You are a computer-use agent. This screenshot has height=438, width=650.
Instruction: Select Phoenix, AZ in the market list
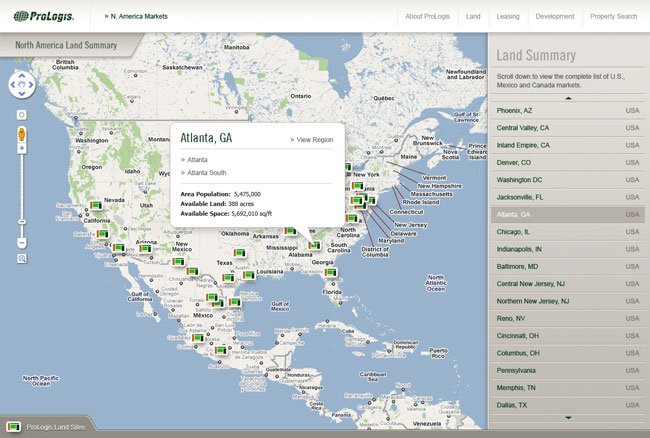(568, 111)
